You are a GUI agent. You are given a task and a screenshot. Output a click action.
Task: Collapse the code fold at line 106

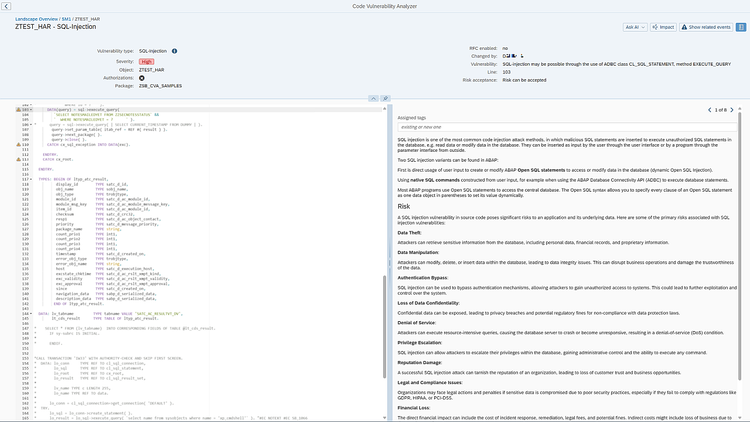[x=31, y=124]
